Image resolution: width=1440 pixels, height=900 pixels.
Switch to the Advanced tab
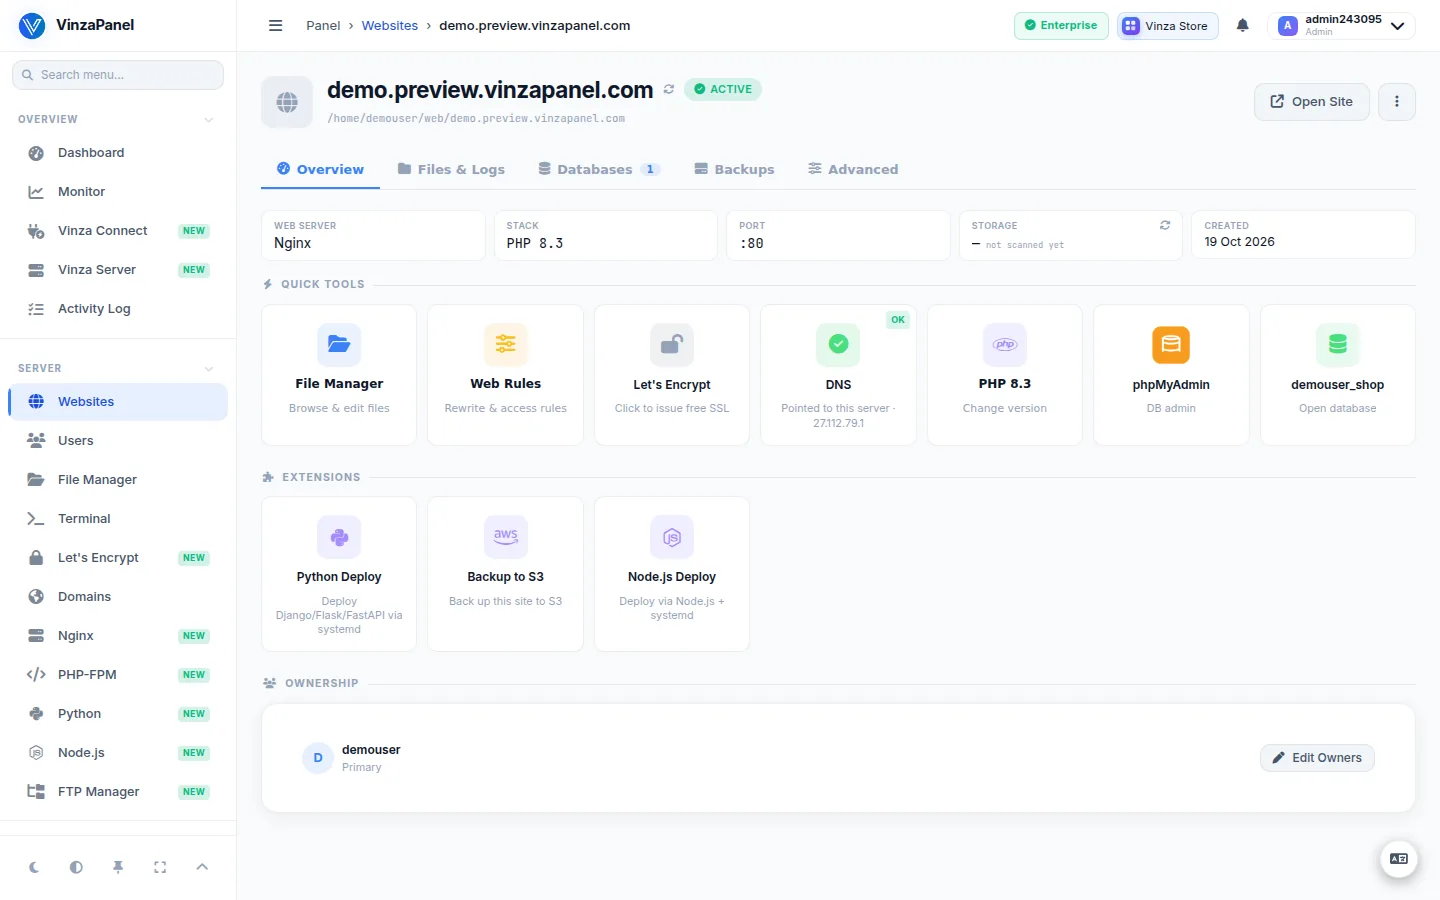coord(853,169)
